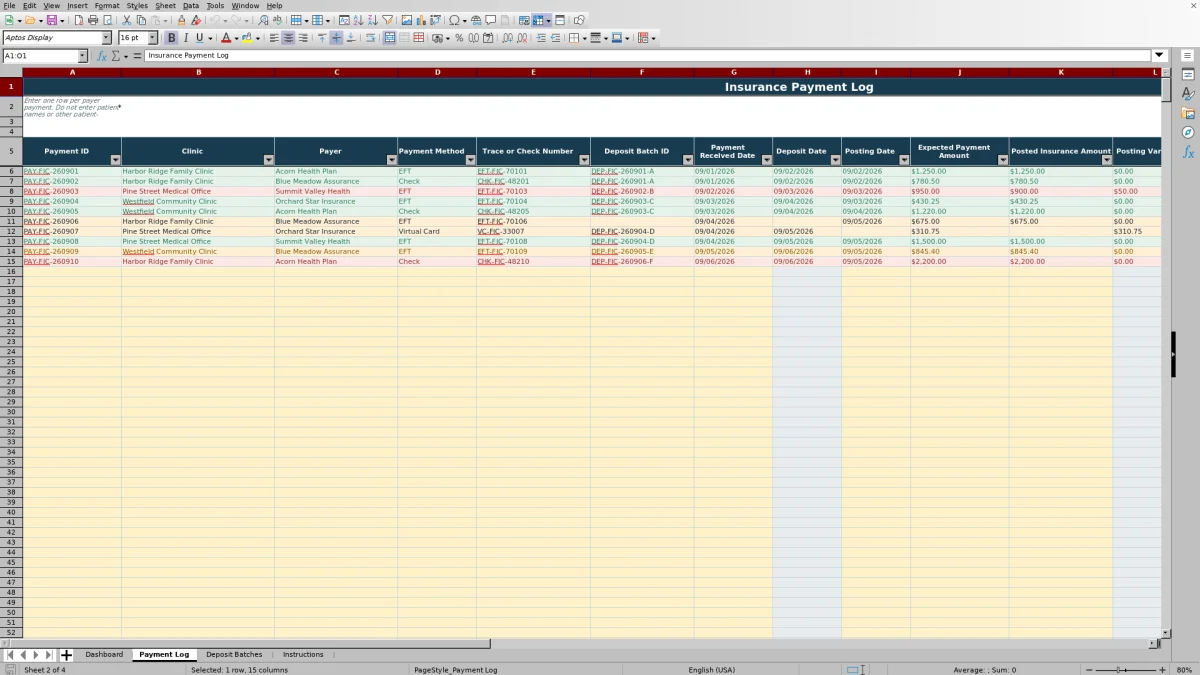Click the Function Wizard fx icon

[x=101, y=56]
